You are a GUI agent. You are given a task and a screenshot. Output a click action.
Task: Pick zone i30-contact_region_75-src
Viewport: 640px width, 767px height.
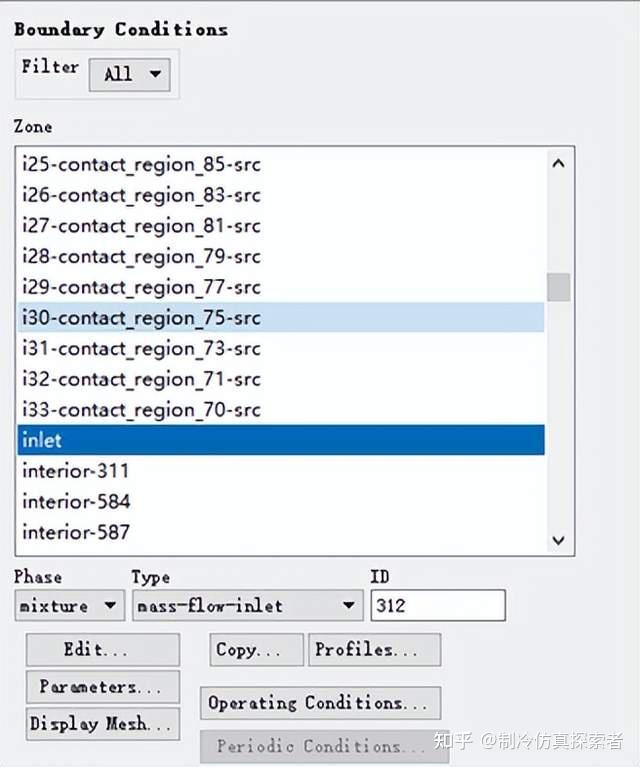(141, 318)
